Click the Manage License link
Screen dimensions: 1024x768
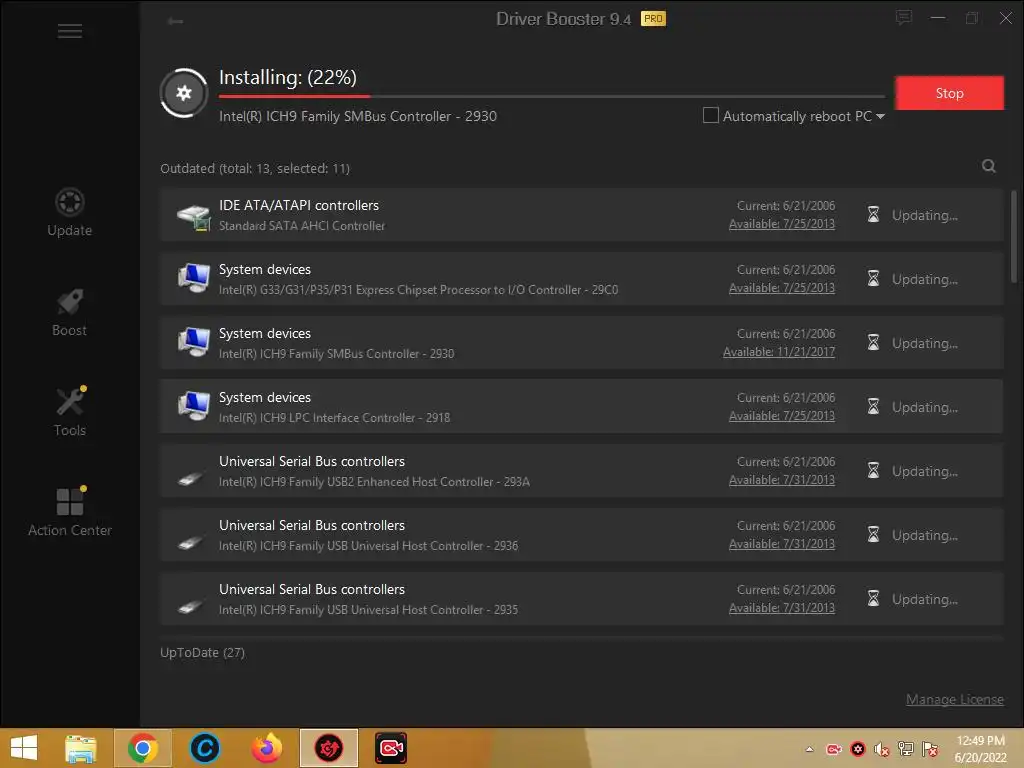(x=954, y=699)
